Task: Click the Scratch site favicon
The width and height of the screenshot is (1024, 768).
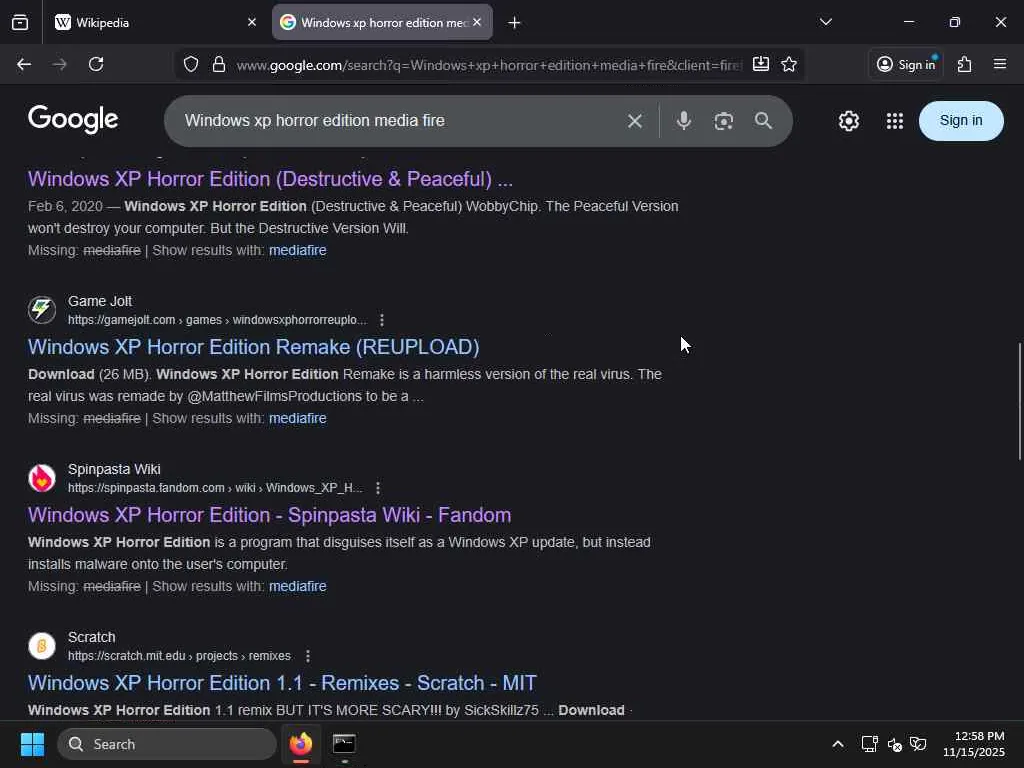Action: (42, 645)
